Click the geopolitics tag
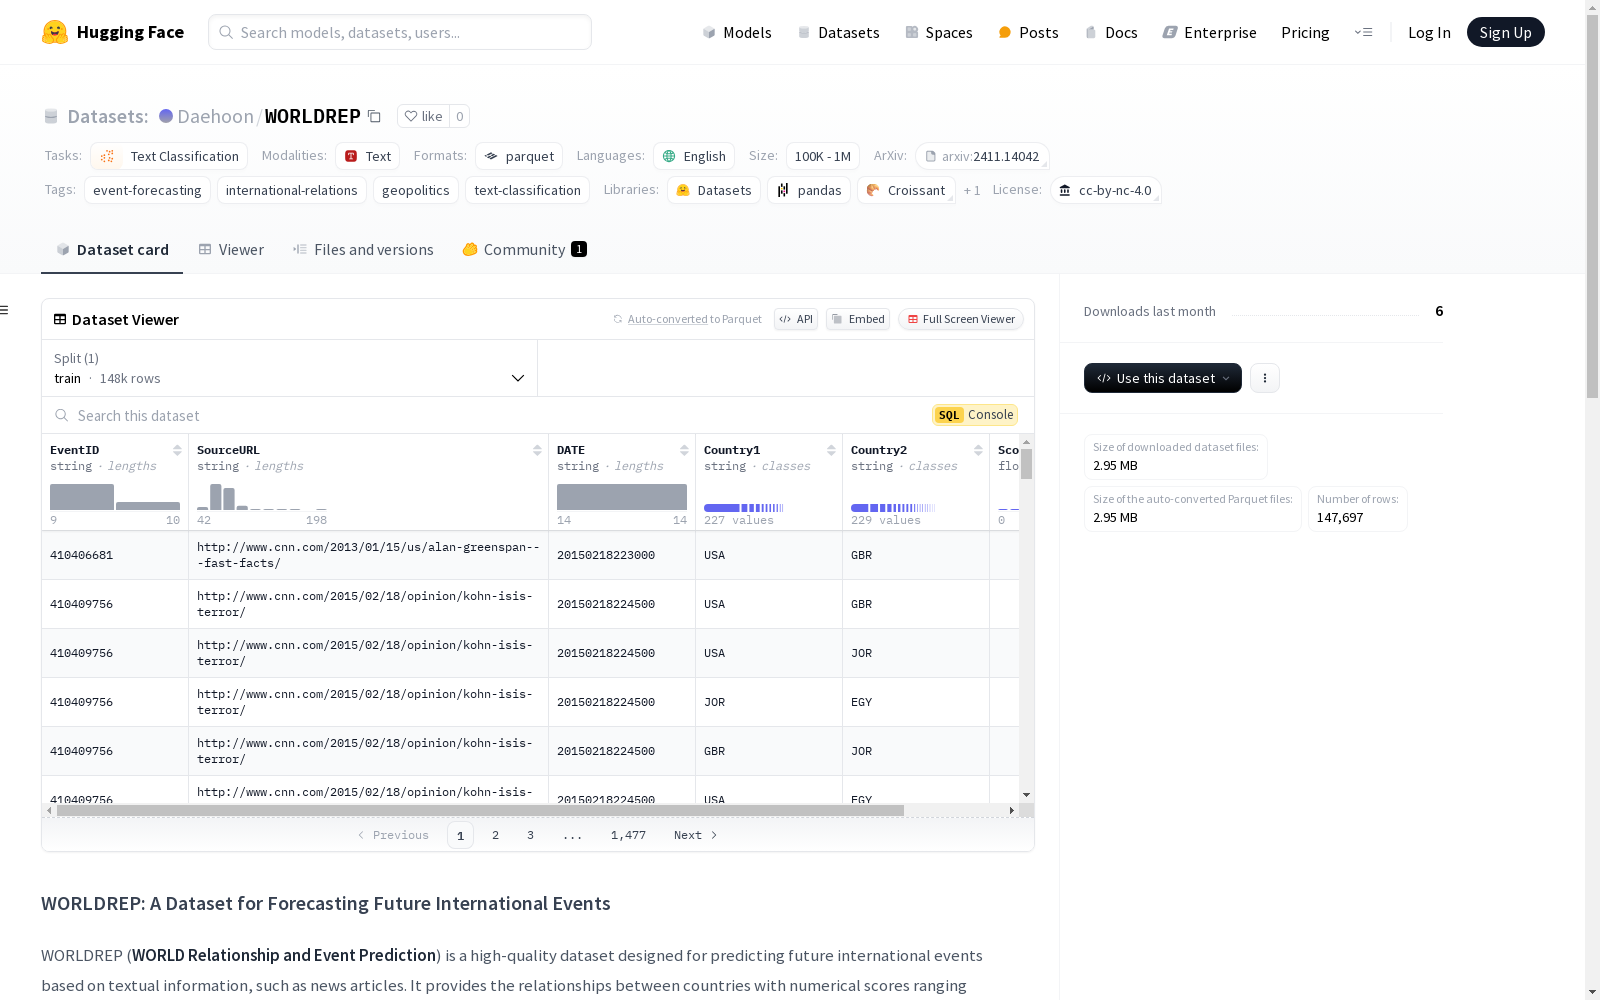Viewport: 1600px width, 1000px height. point(415,190)
